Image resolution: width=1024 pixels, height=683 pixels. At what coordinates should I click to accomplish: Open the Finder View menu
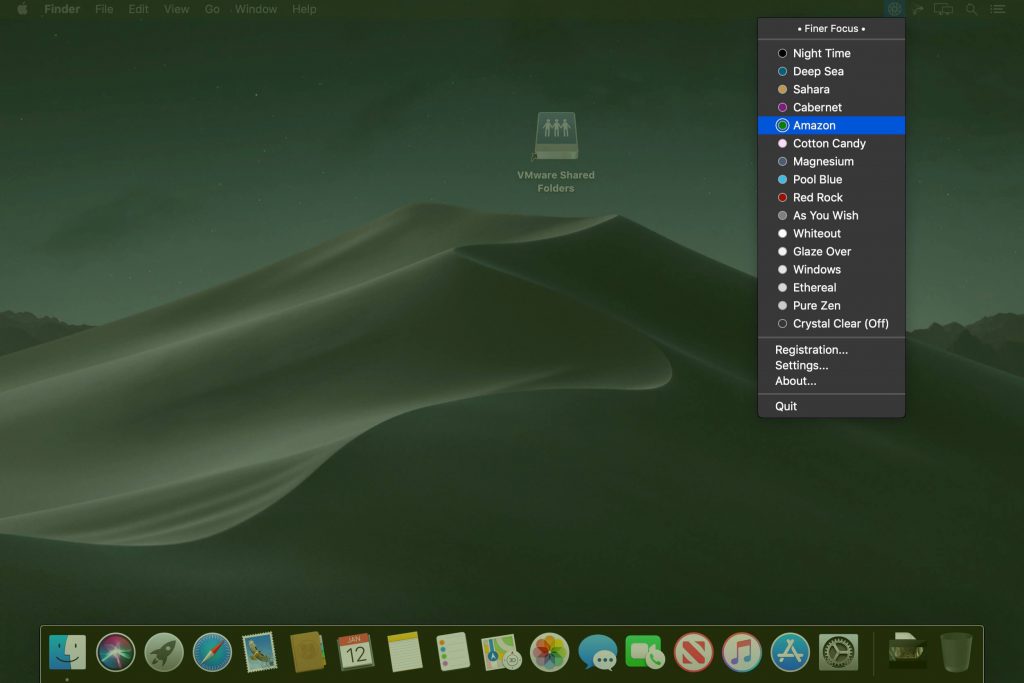[176, 9]
